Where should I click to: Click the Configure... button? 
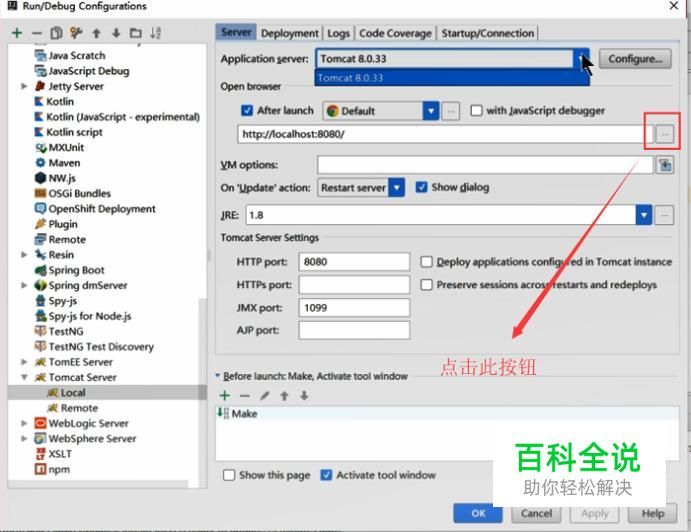(x=635, y=59)
